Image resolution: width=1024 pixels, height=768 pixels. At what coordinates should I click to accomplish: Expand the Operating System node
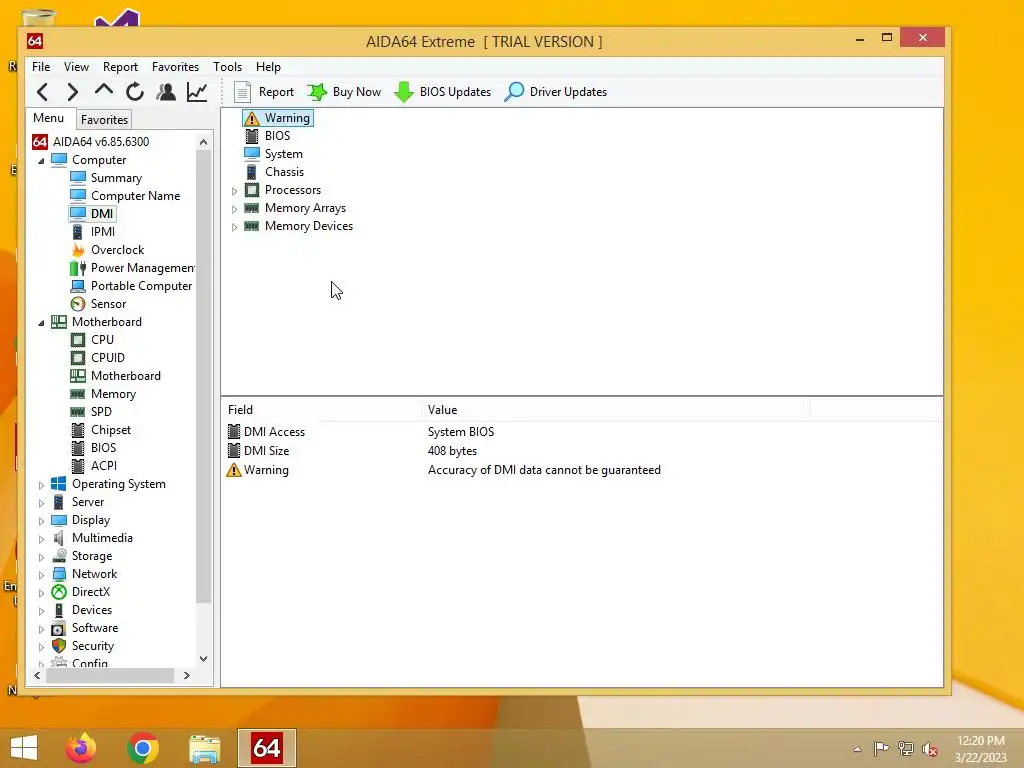click(41, 485)
